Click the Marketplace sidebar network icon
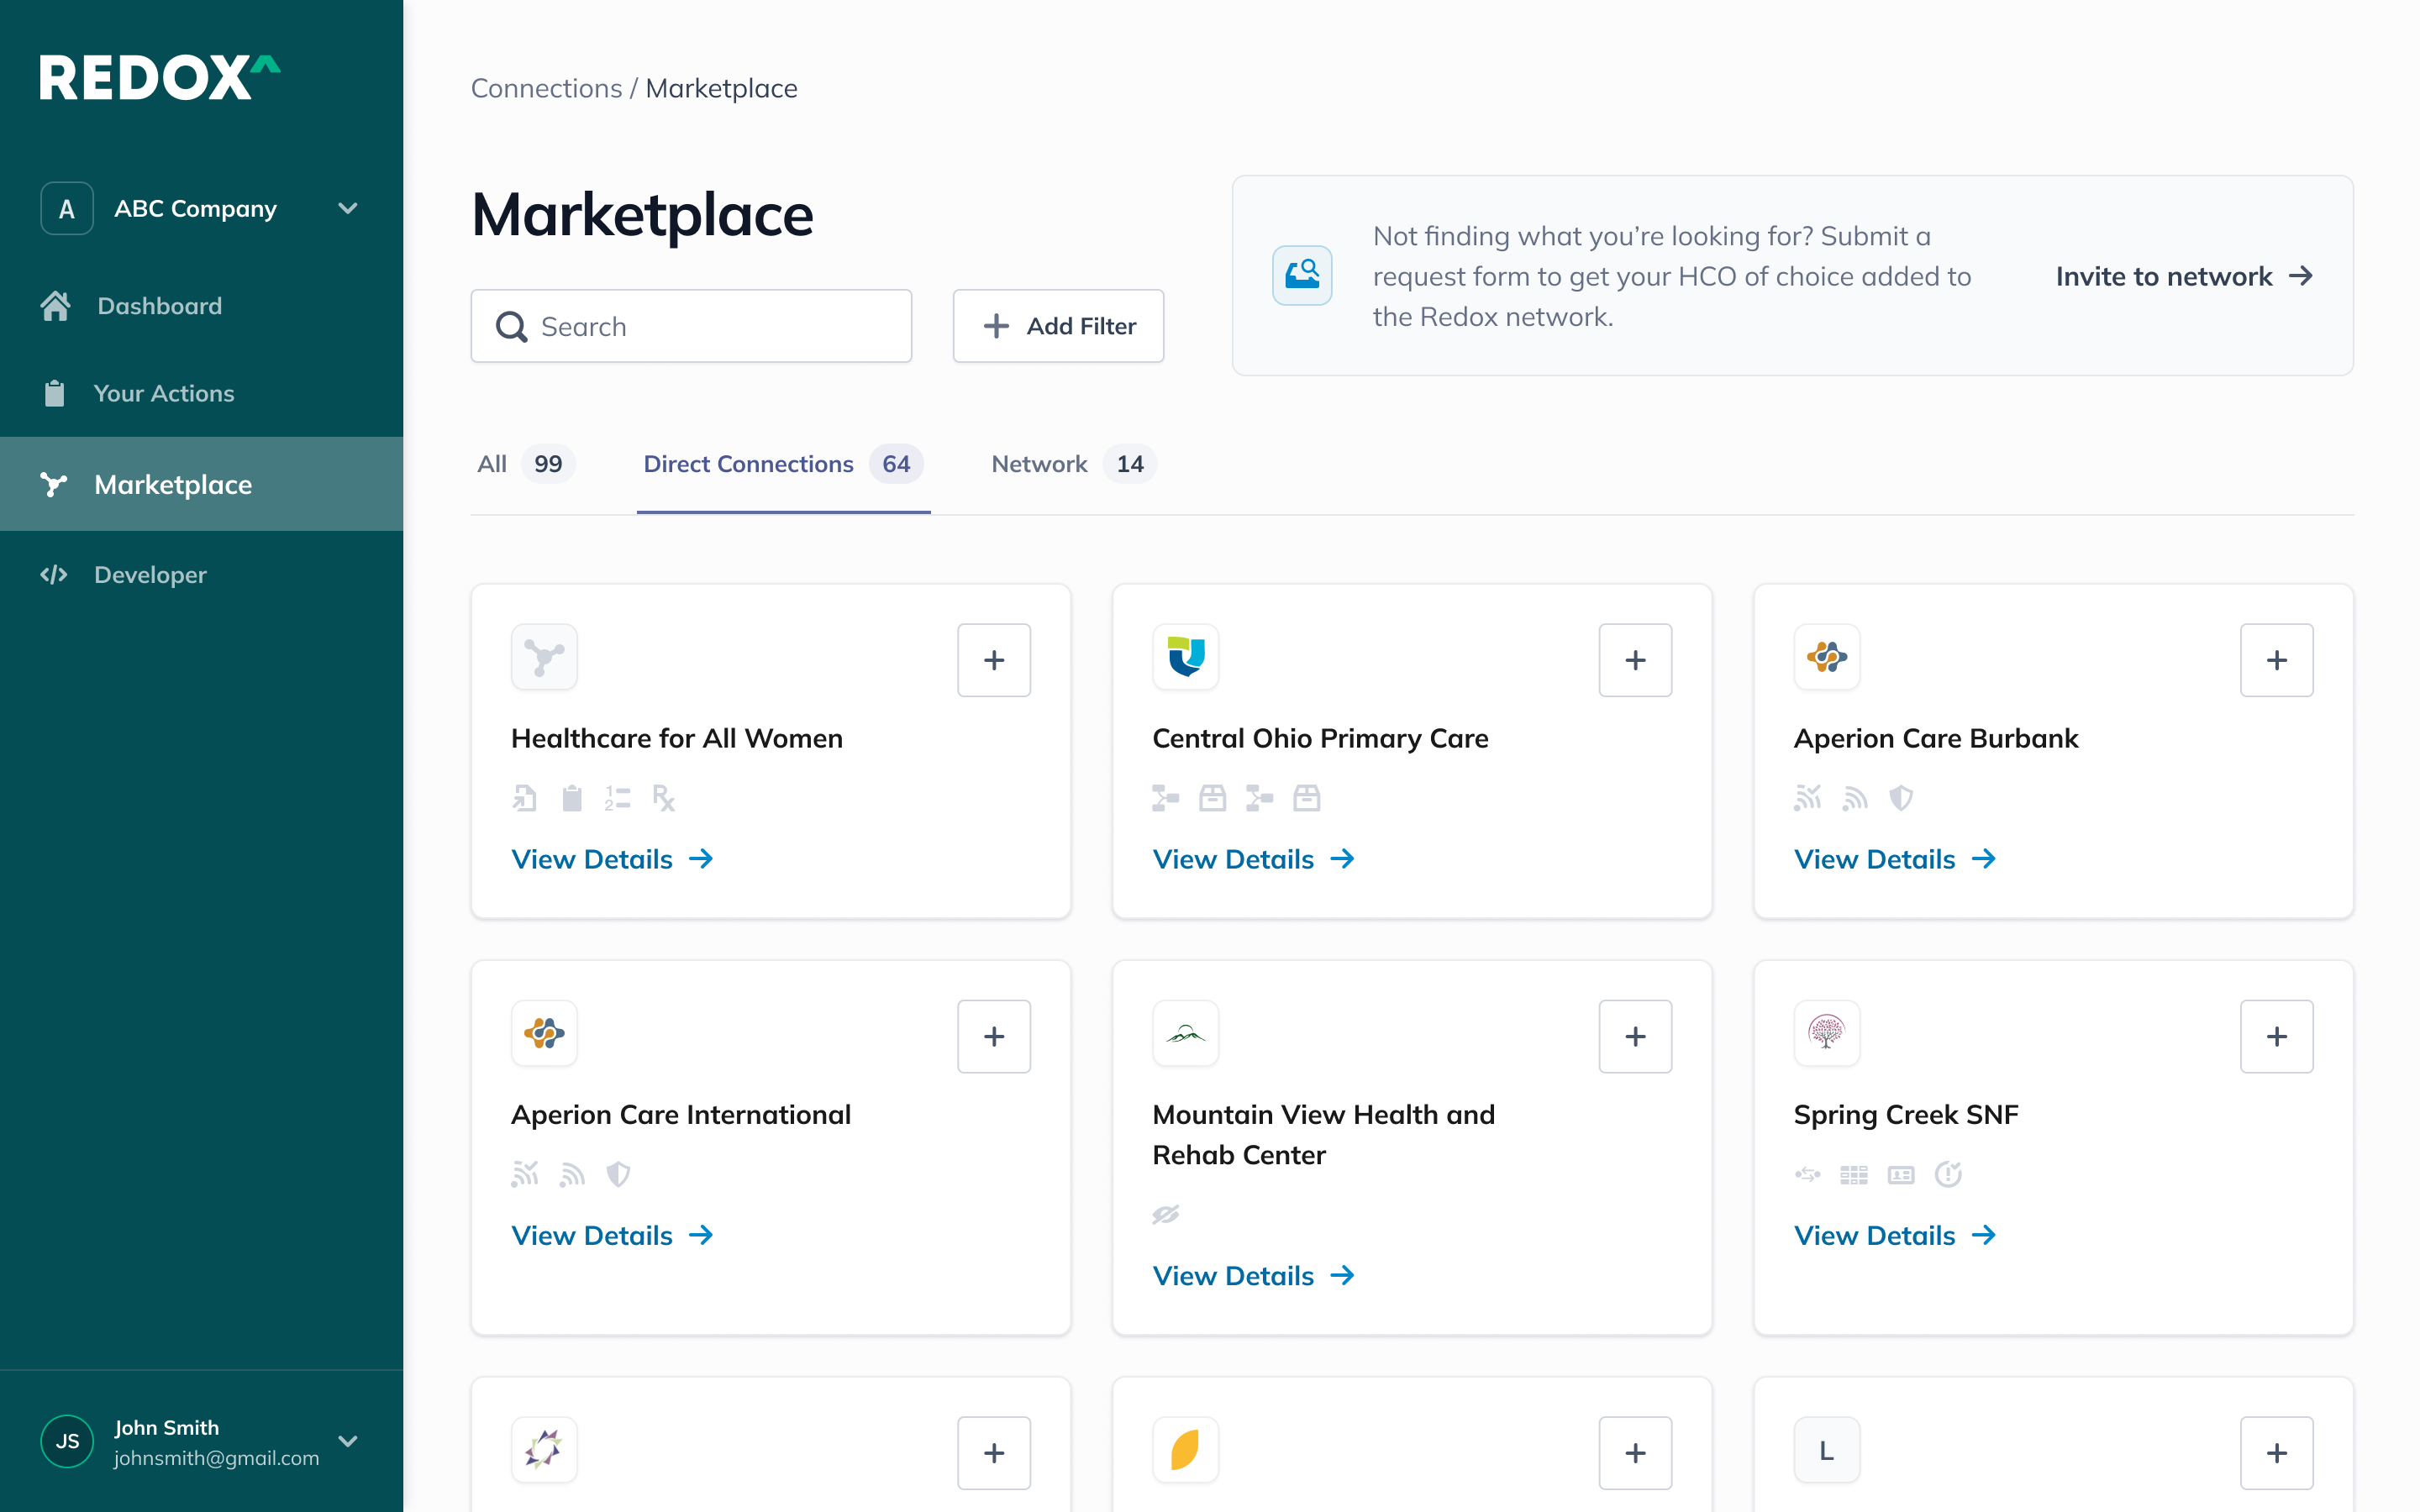The width and height of the screenshot is (2420, 1512). pyautogui.click(x=54, y=485)
